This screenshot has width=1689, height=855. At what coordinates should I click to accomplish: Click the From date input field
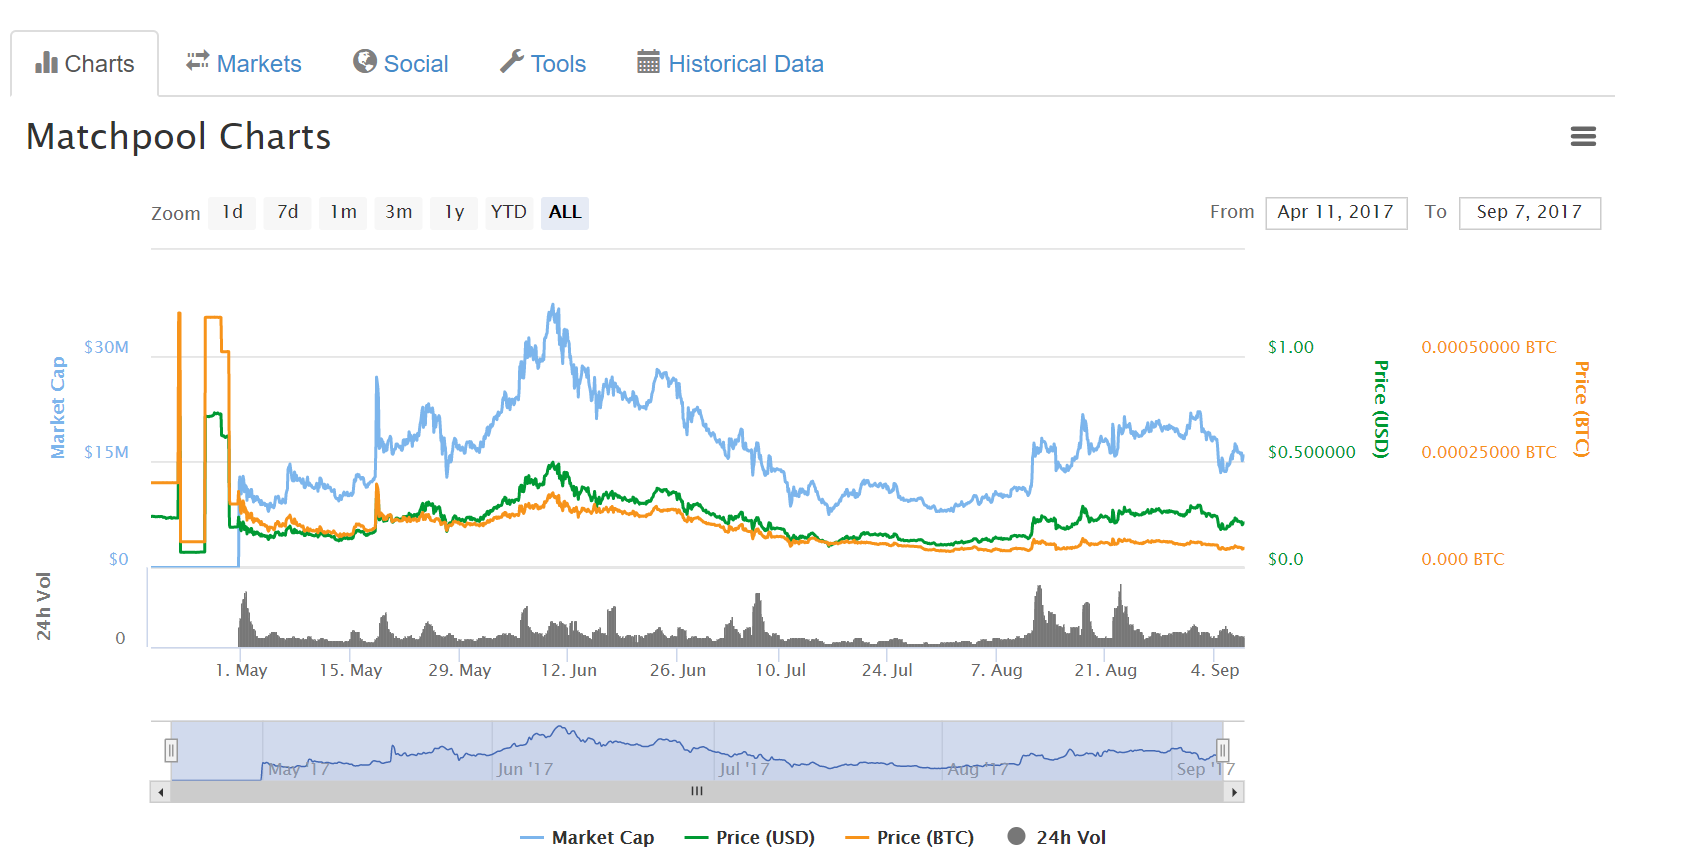pyautogui.click(x=1335, y=212)
